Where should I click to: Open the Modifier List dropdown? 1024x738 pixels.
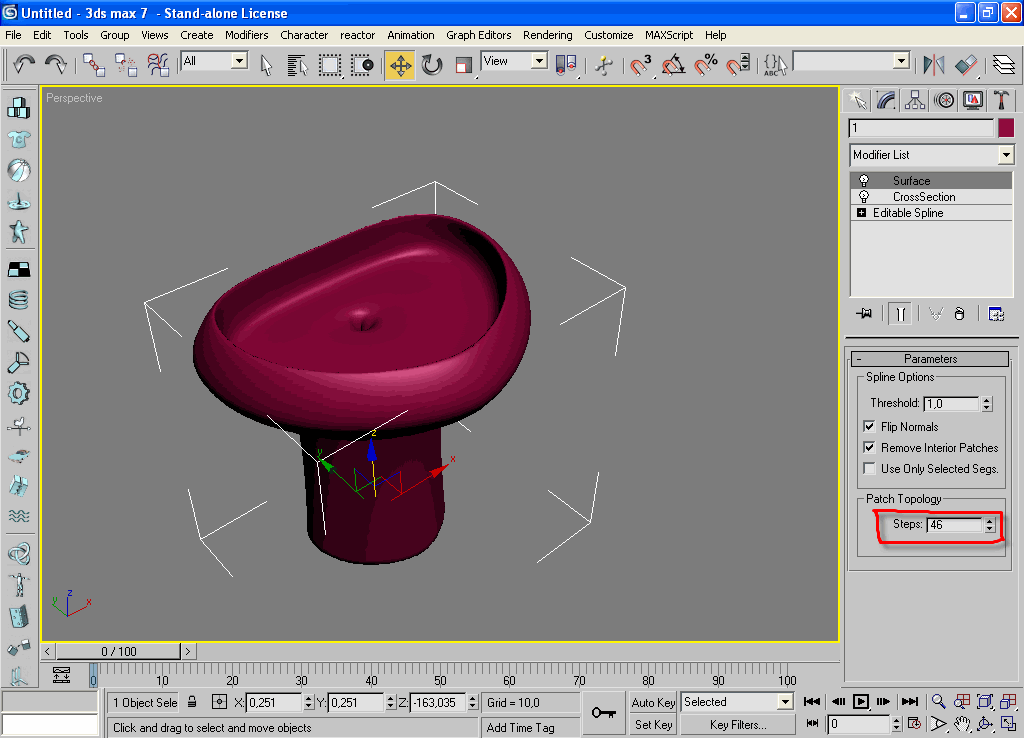pos(1005,155)
